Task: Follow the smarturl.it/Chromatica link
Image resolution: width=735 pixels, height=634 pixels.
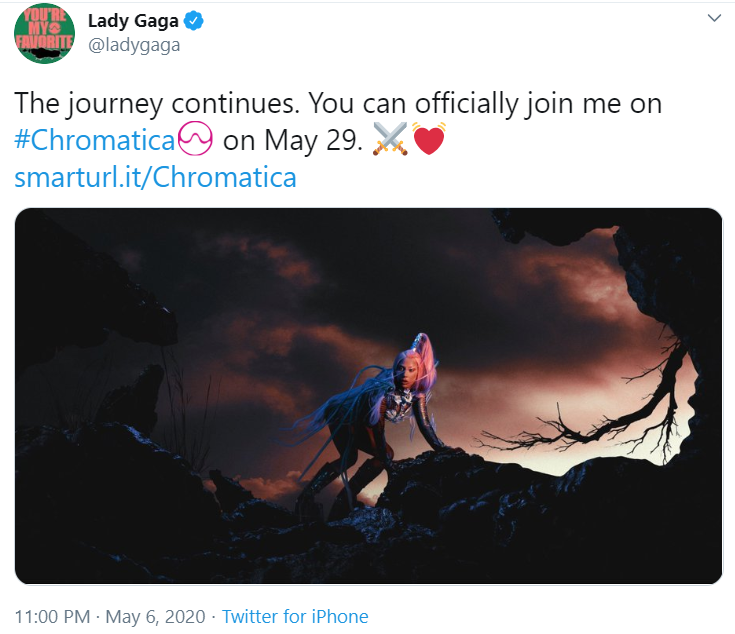Action: tap(155, 177)
